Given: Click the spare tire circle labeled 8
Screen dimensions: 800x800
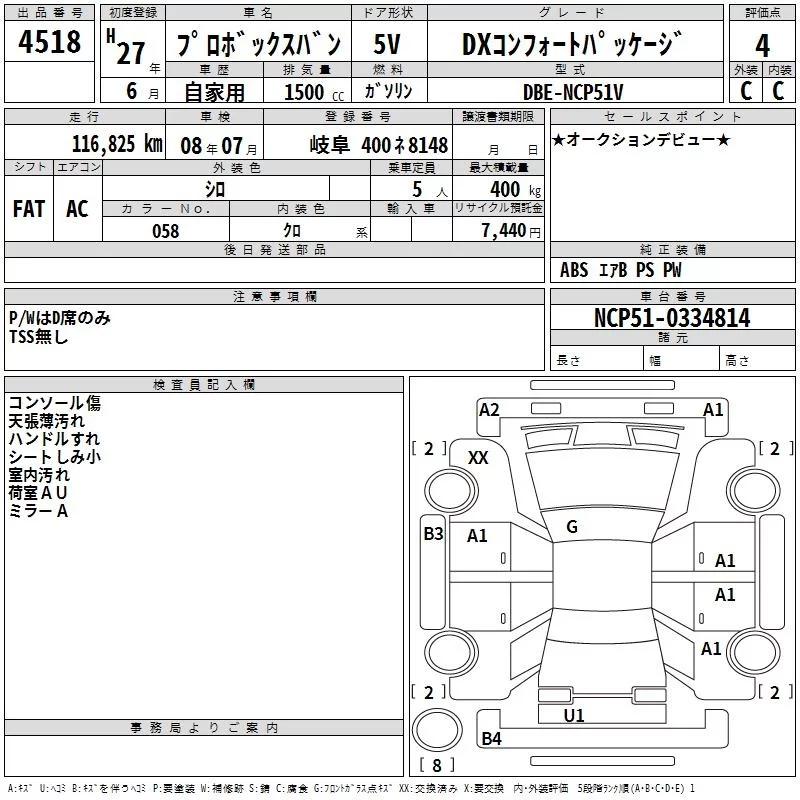Looking at the screenshot, I should click(437, 730).
